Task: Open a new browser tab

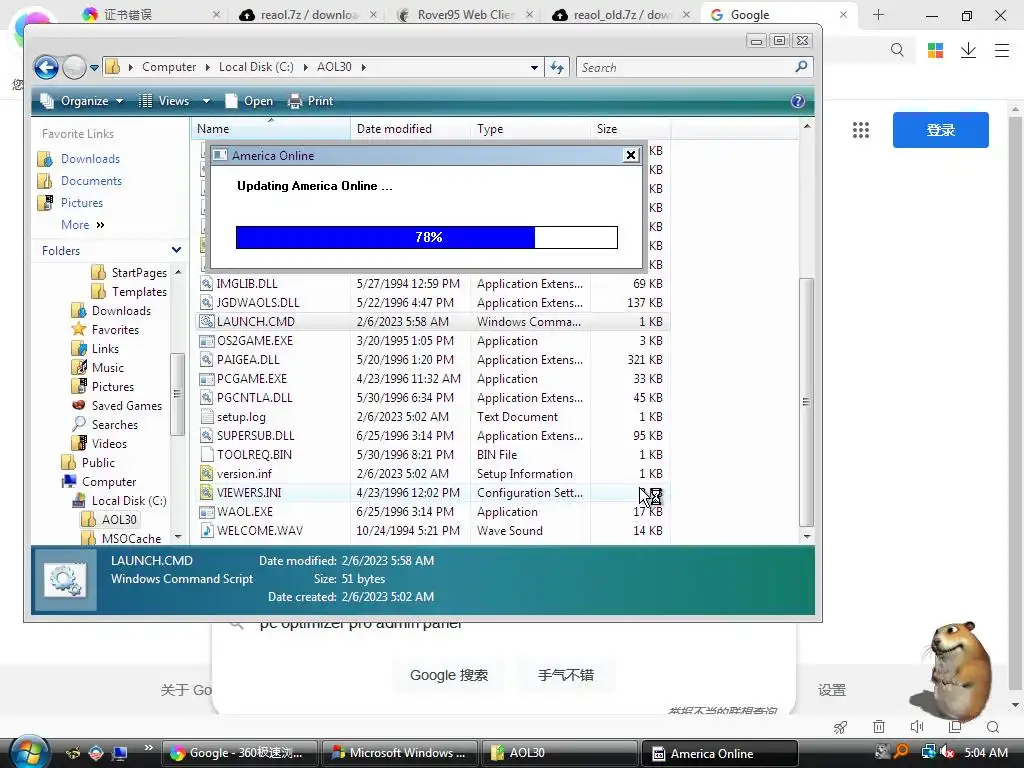Action: point(878,14)
